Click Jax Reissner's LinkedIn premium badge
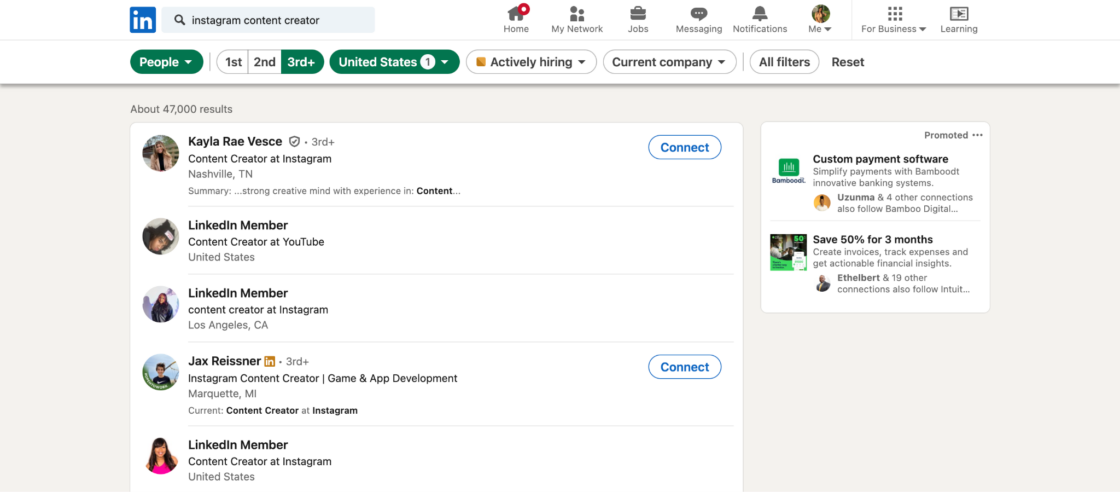 coord(269,361)
